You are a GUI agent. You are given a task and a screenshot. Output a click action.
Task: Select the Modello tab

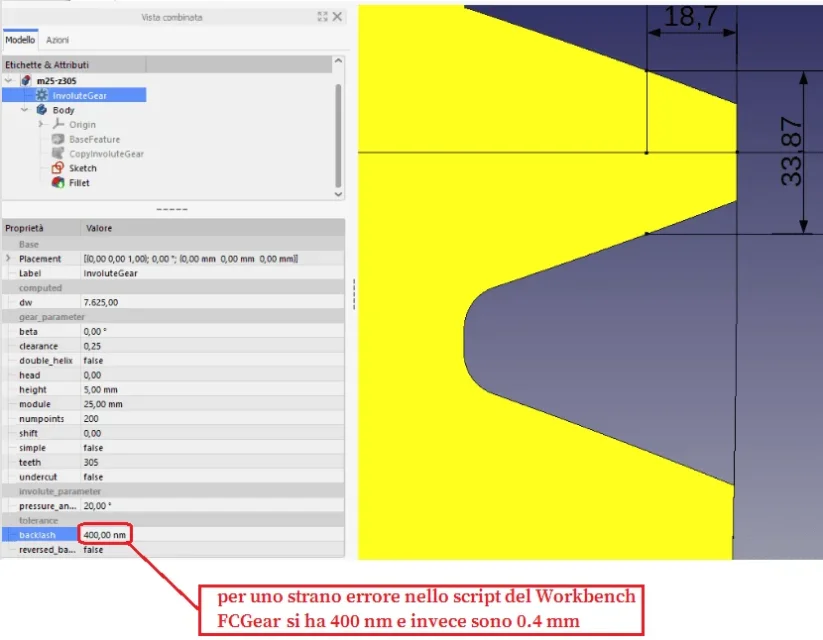pos(19,40)
